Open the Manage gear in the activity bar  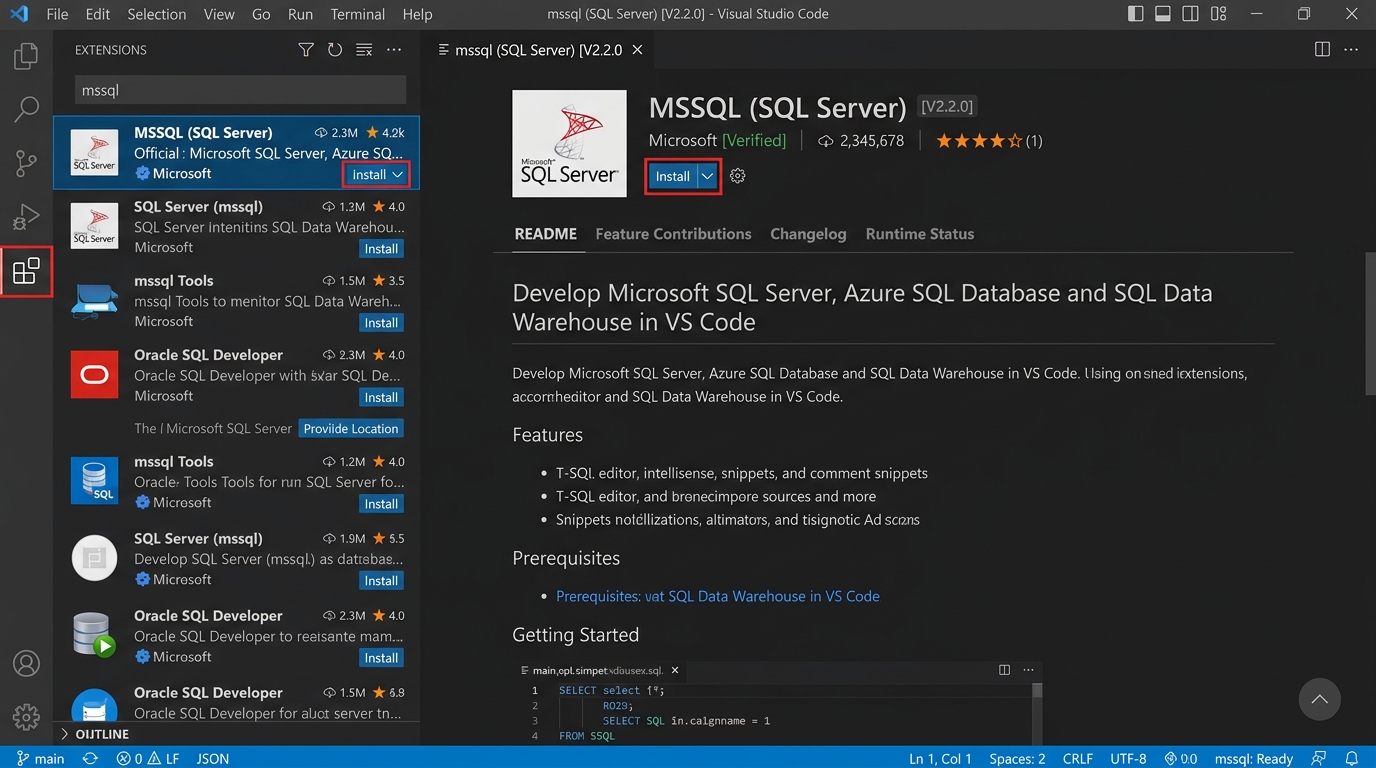pyautogui.click(x=26, y=717)
